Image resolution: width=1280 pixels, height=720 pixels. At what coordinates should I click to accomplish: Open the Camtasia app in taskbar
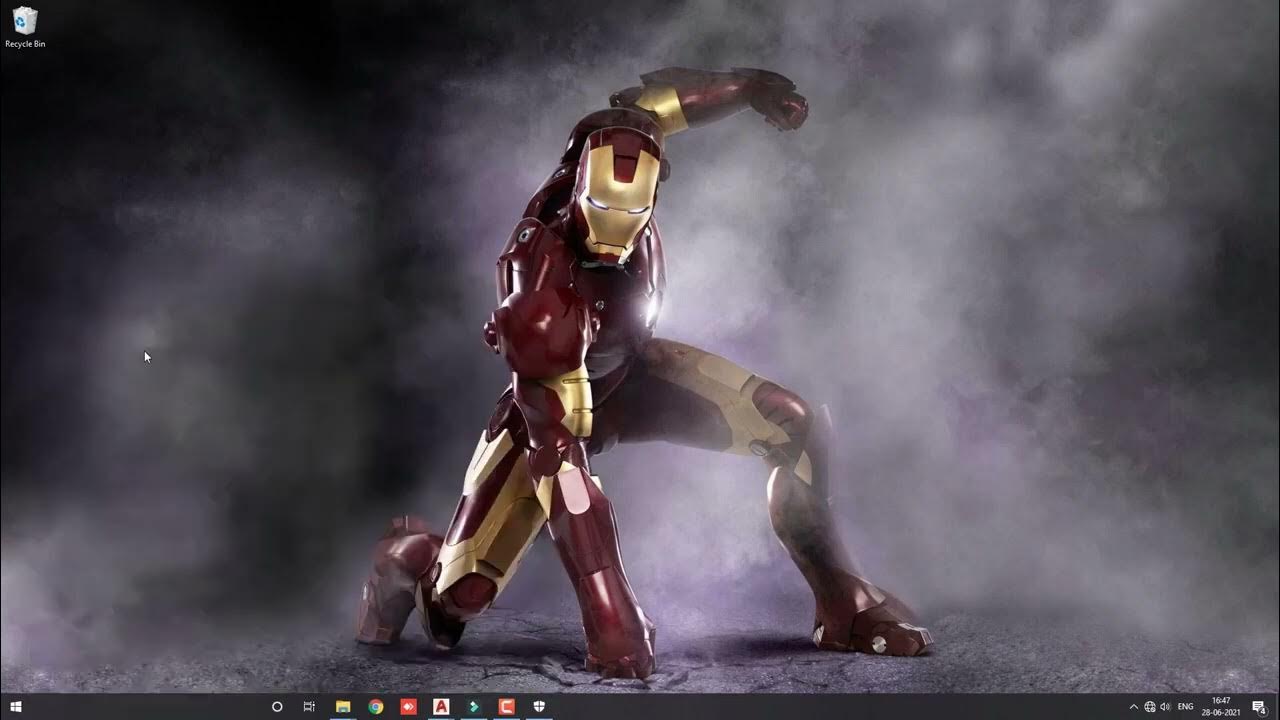pos(506,706)
